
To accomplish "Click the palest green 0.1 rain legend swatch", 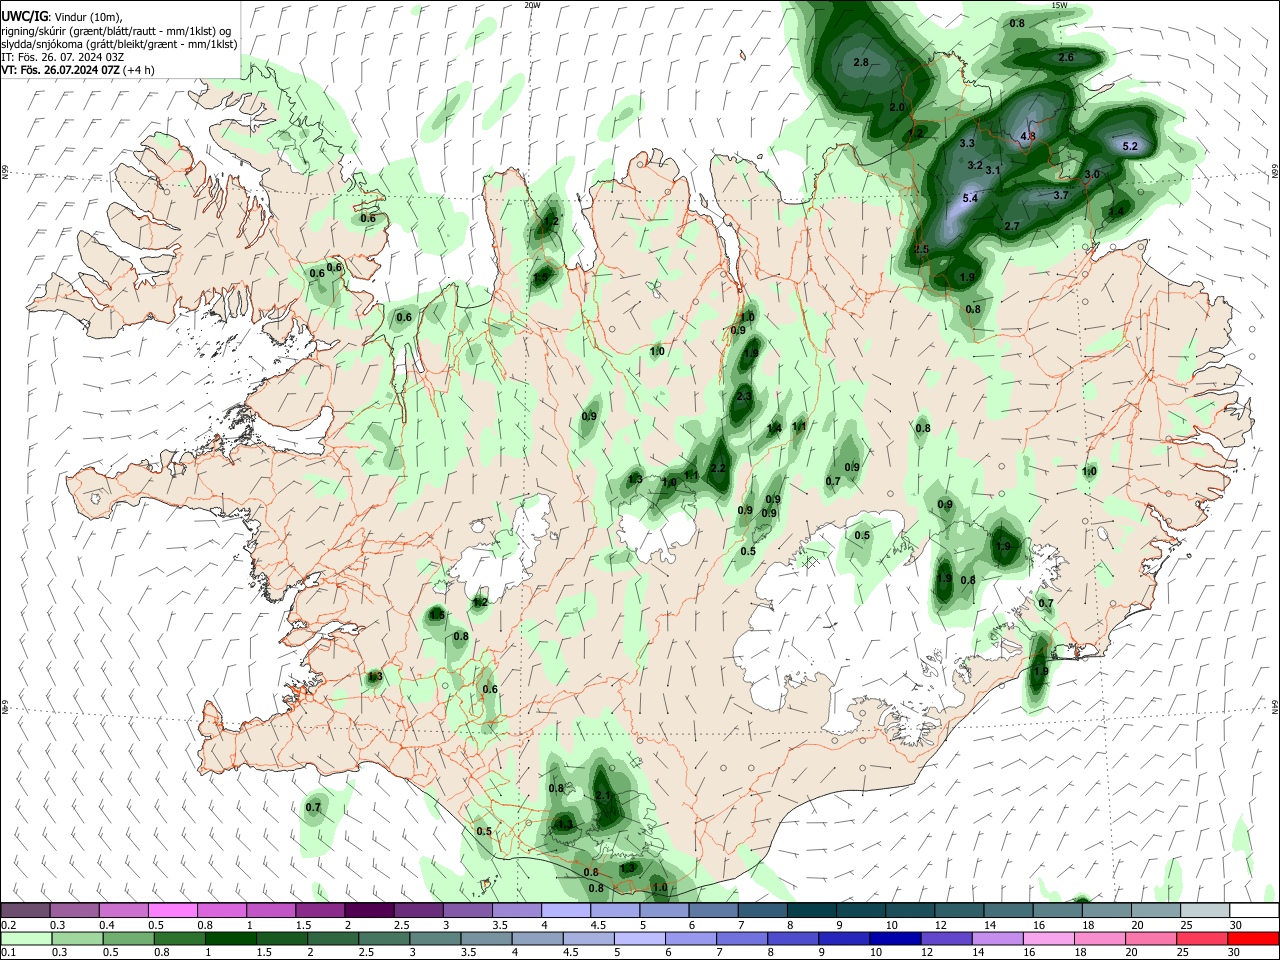I will point(26,939).
